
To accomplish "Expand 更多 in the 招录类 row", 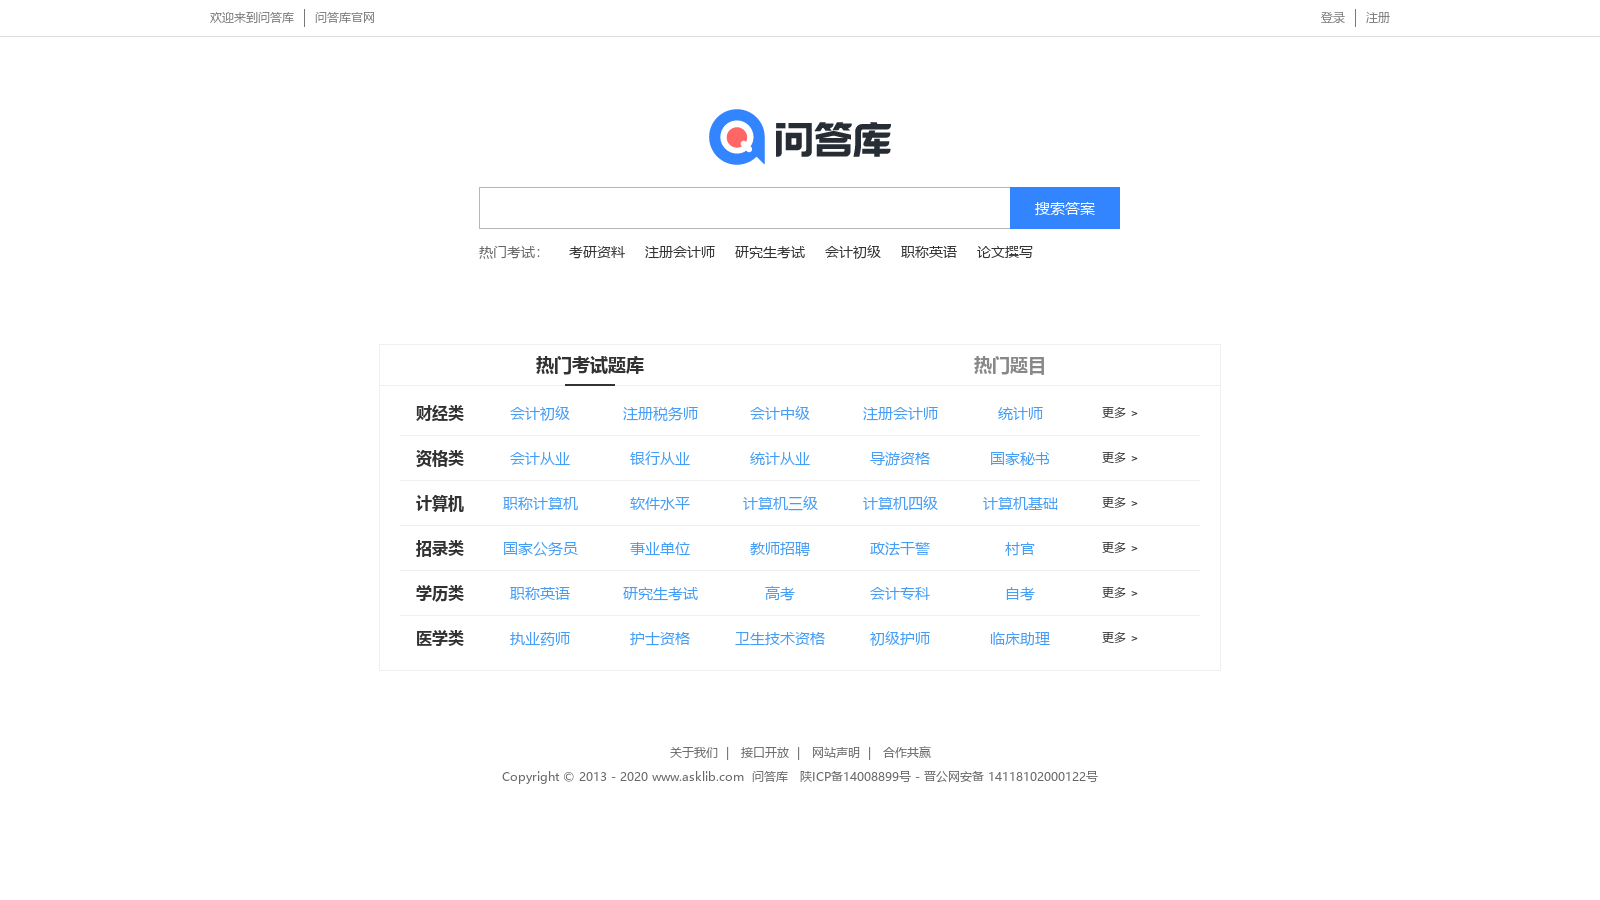I will (x=1120, y=548).
